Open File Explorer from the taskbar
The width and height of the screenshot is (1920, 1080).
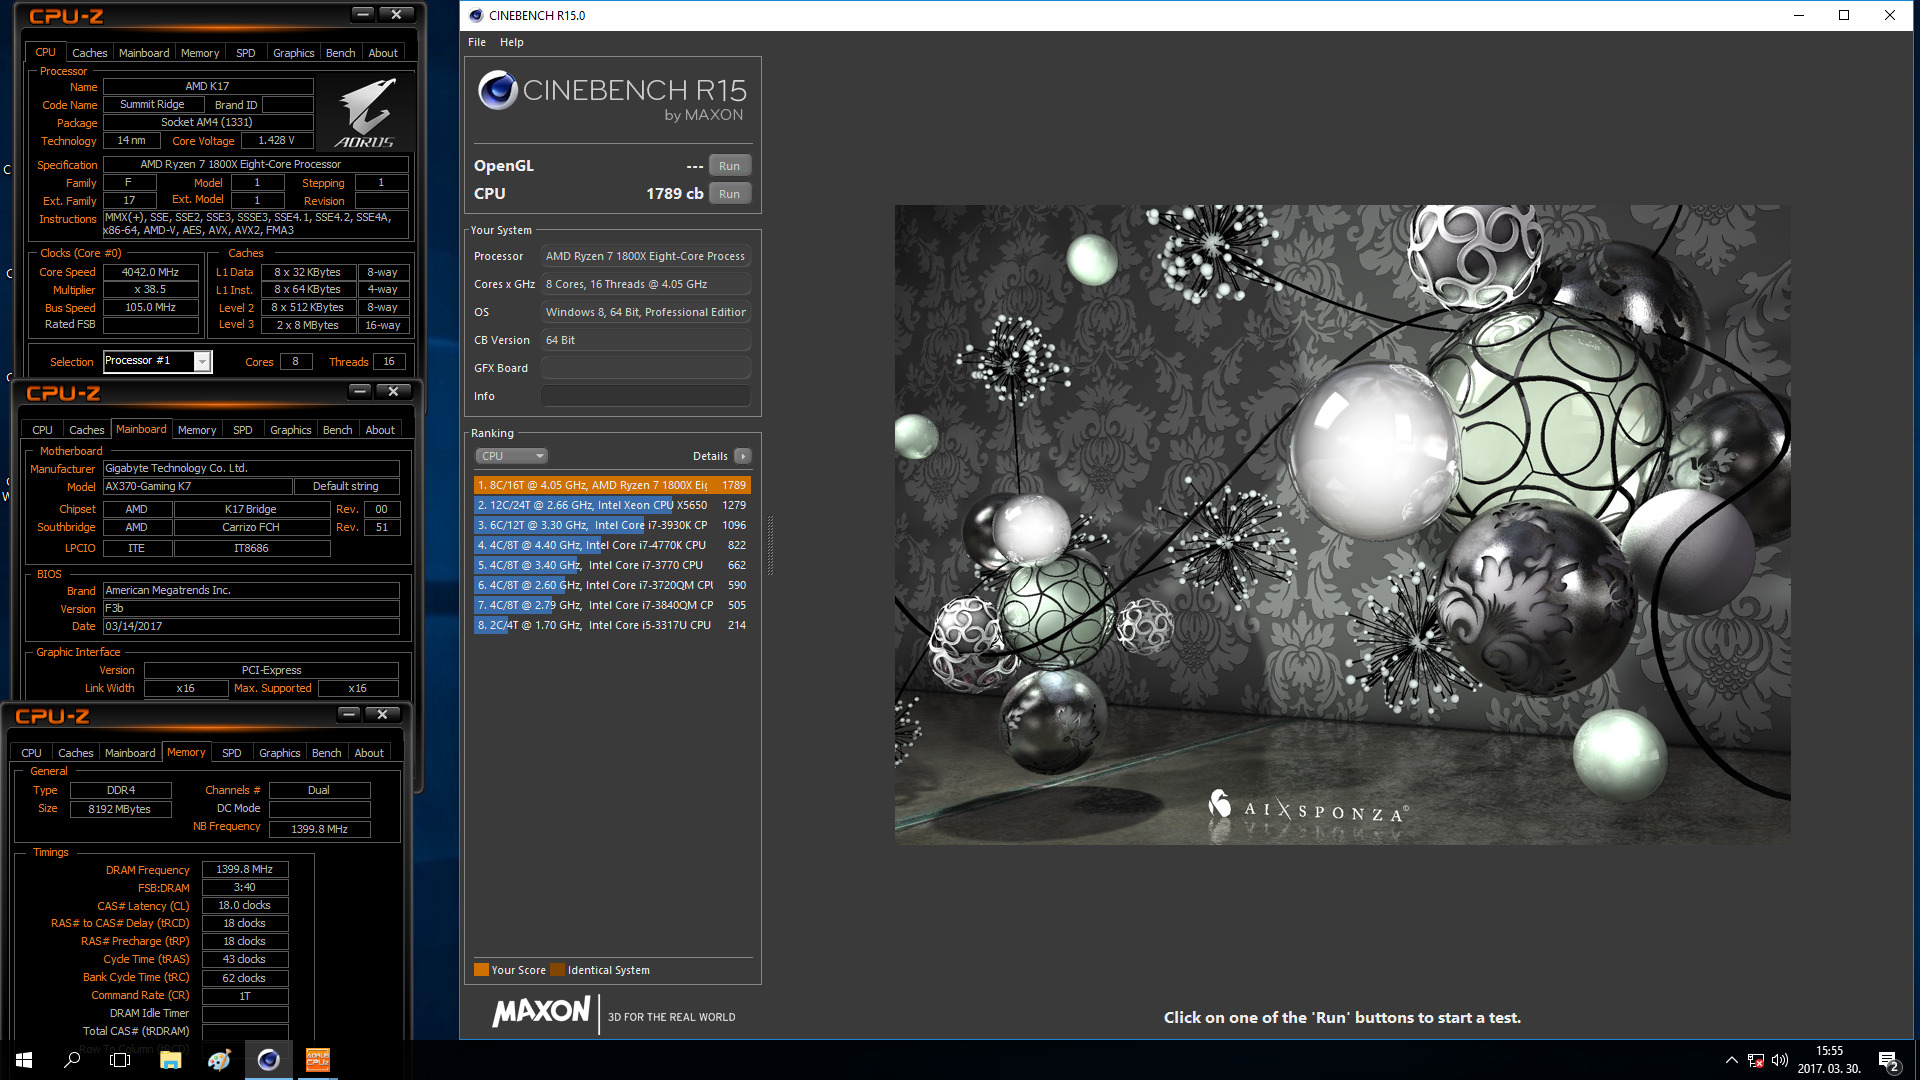click(x=170, y=1060)
